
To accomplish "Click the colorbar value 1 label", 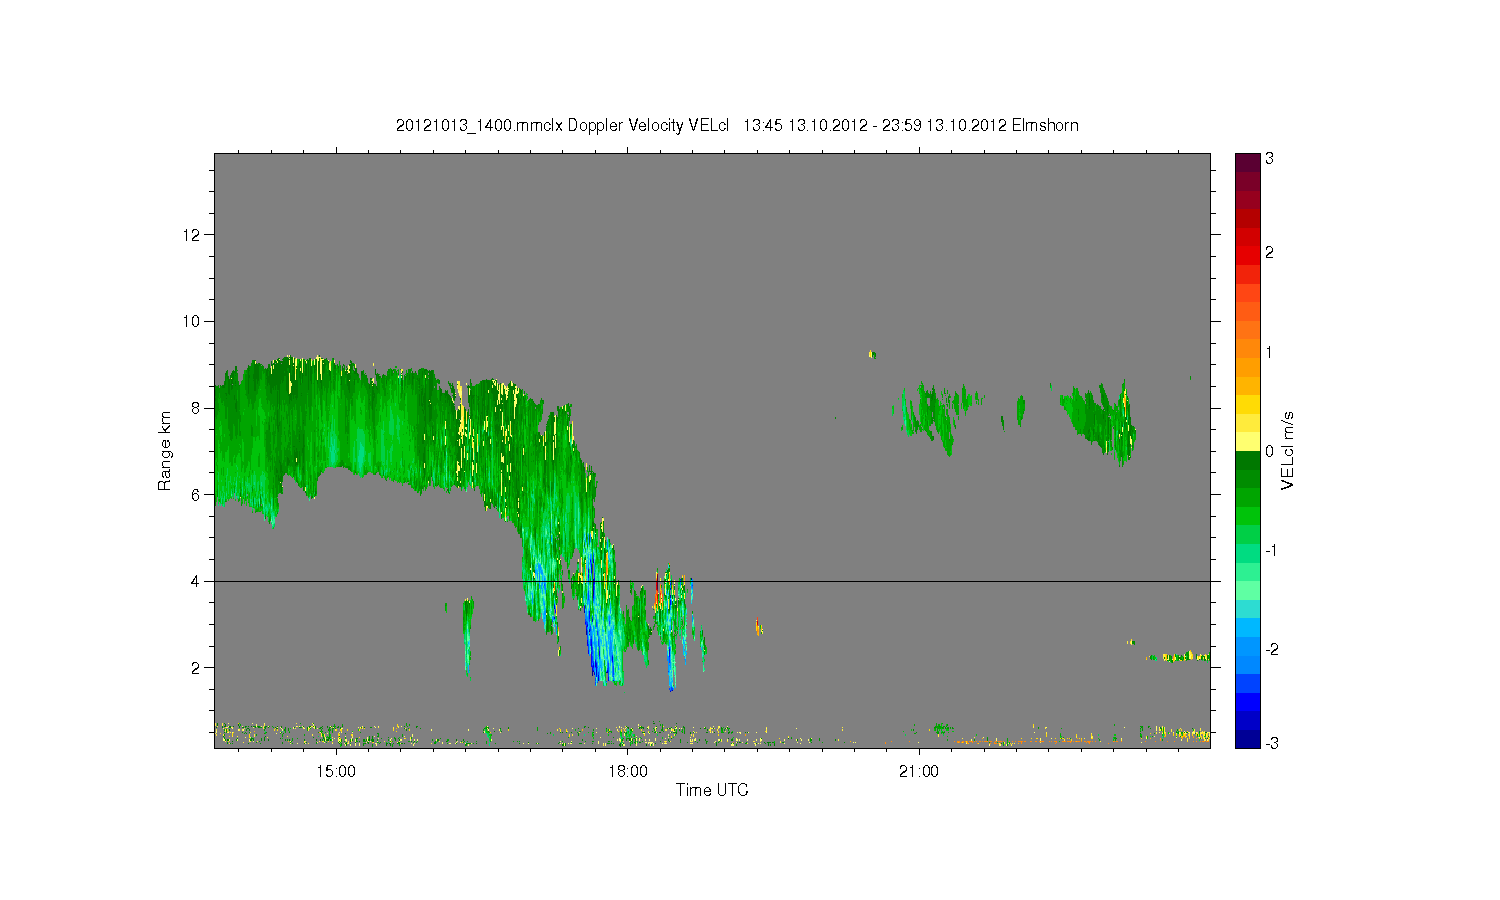I will click(1269, 352).
